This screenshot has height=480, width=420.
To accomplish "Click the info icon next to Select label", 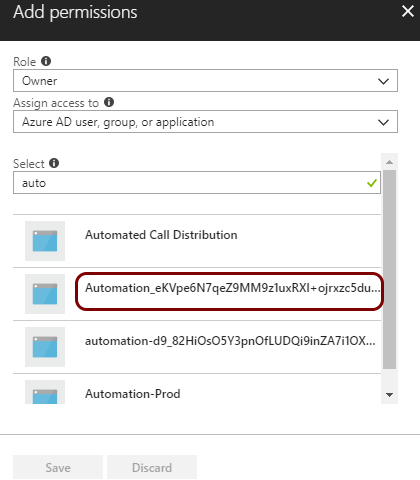I will click(54, 163).
